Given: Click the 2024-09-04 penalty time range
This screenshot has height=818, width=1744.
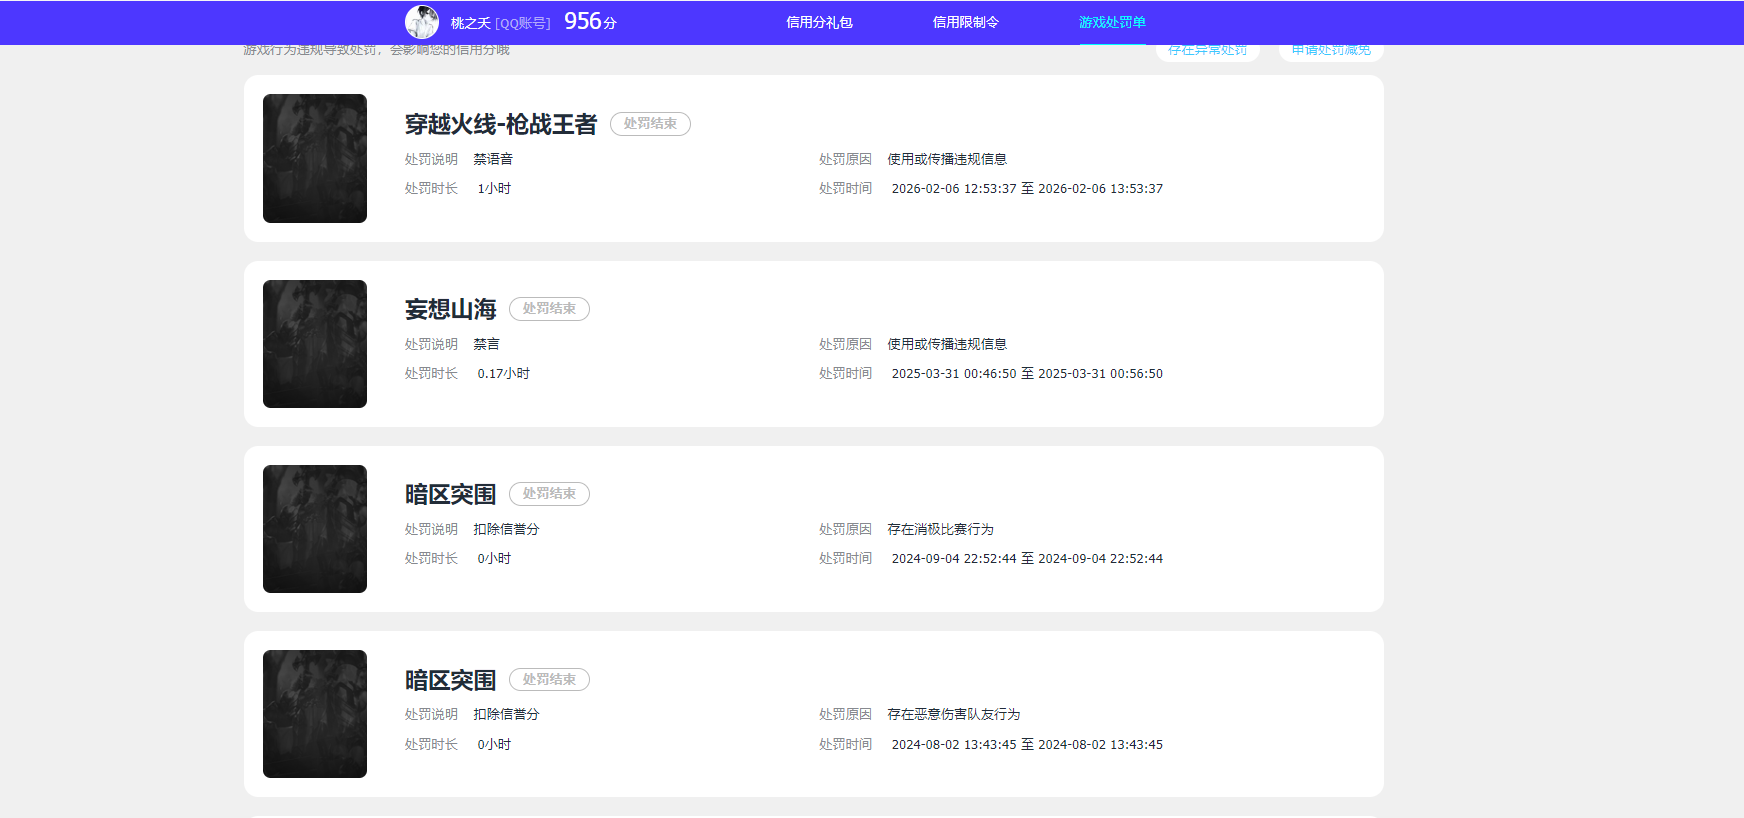Looking at the screenshot, I should point(1027,558).
